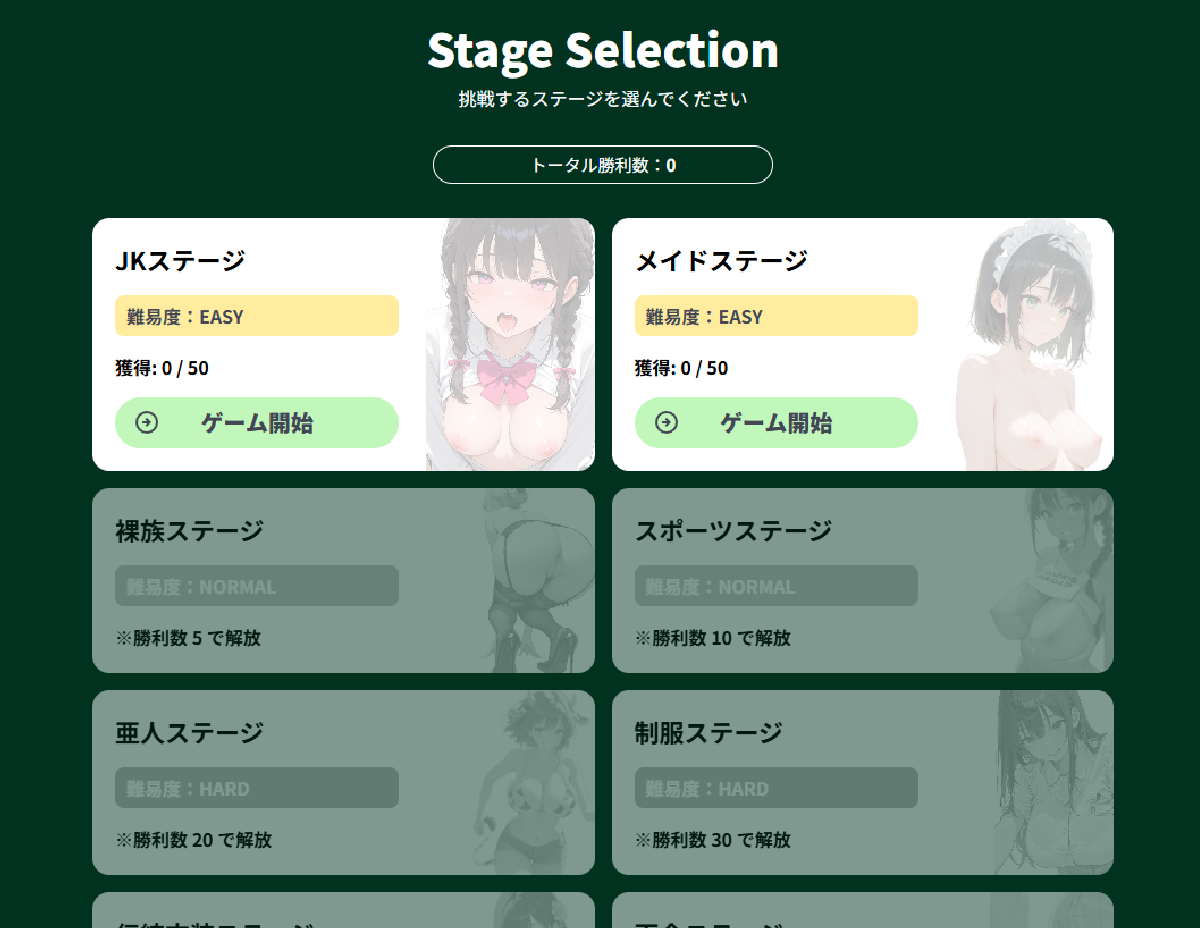Click the ※勝利数 30 で解放 unlock note
Screen dimensions: 1200x928
(713, 840)
